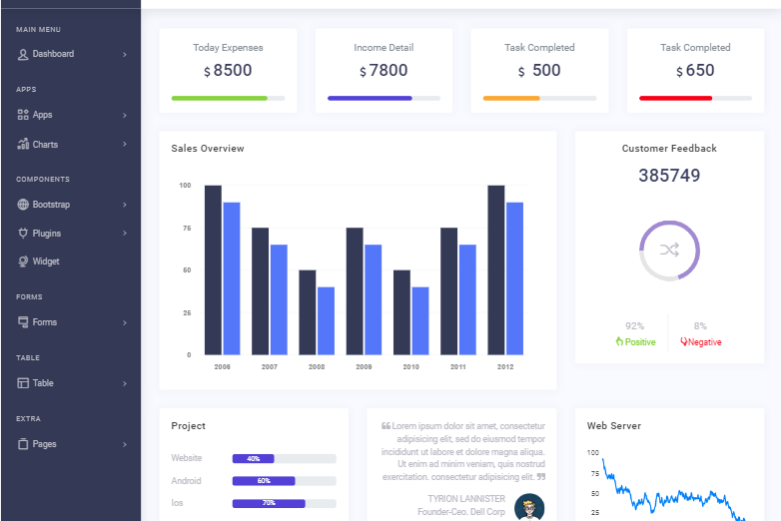Click the Pages clipboard icon

23,444
